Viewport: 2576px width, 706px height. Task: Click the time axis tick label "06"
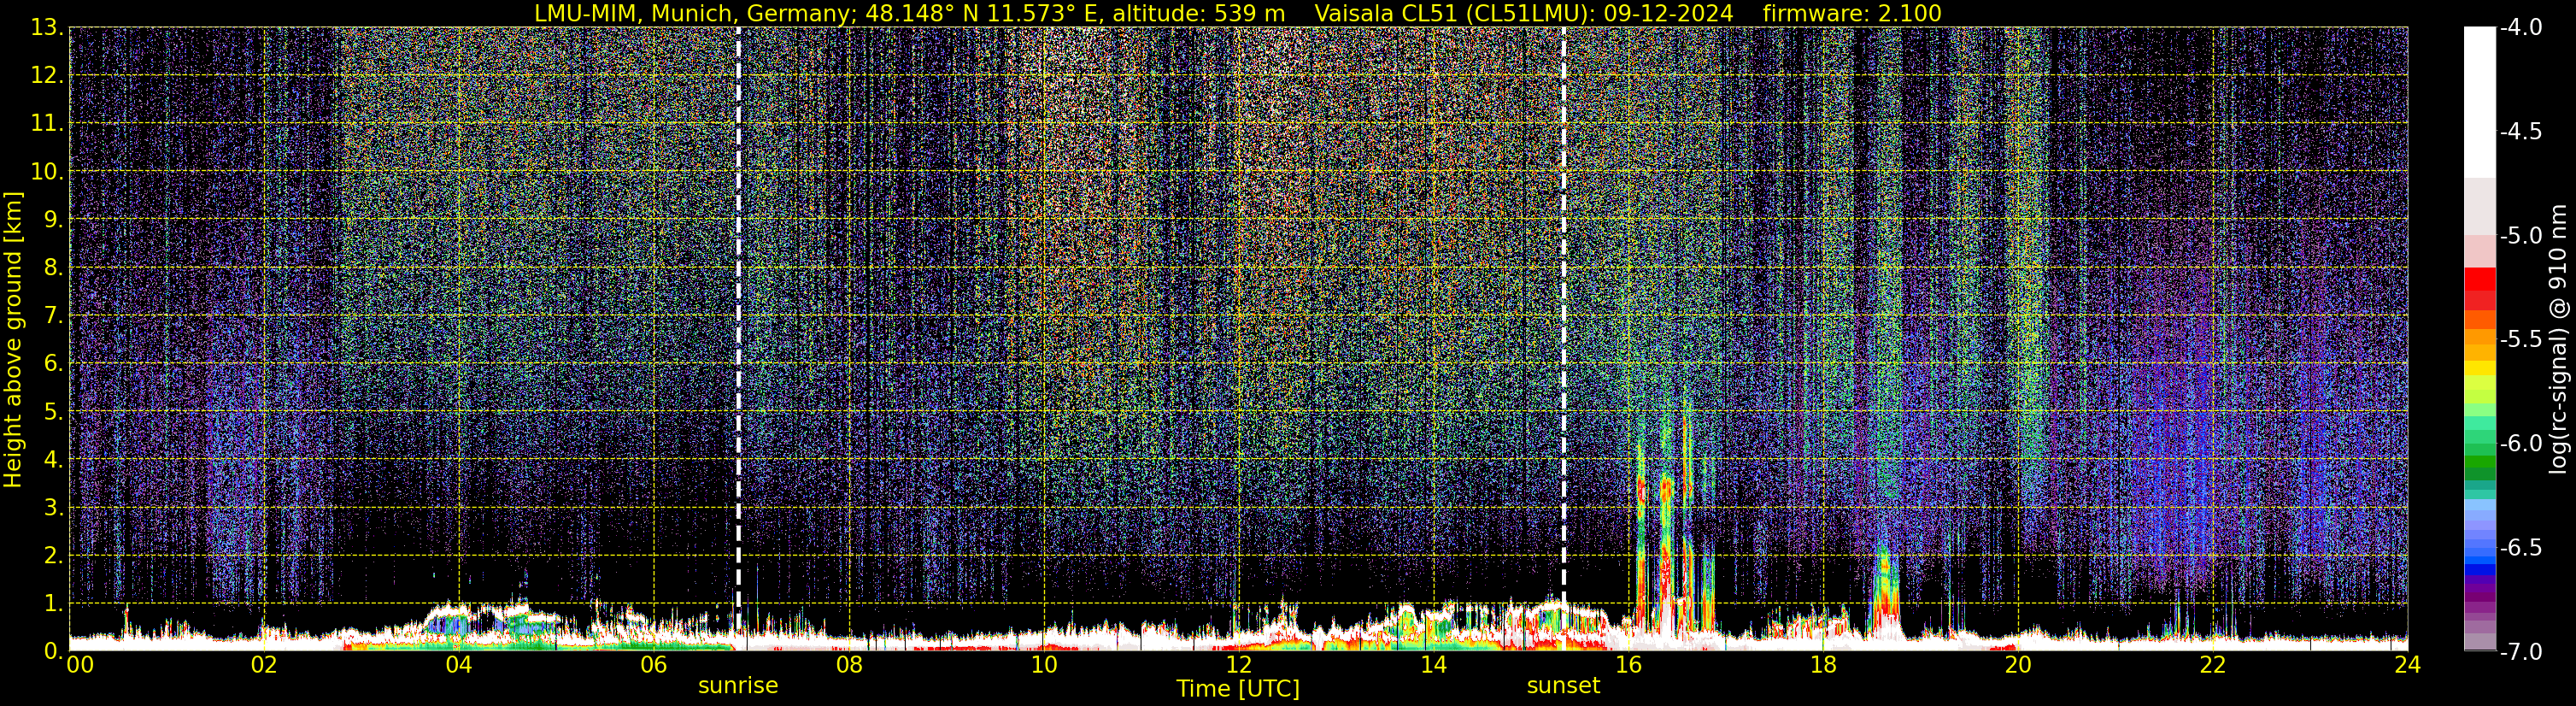tap(653, 665)
